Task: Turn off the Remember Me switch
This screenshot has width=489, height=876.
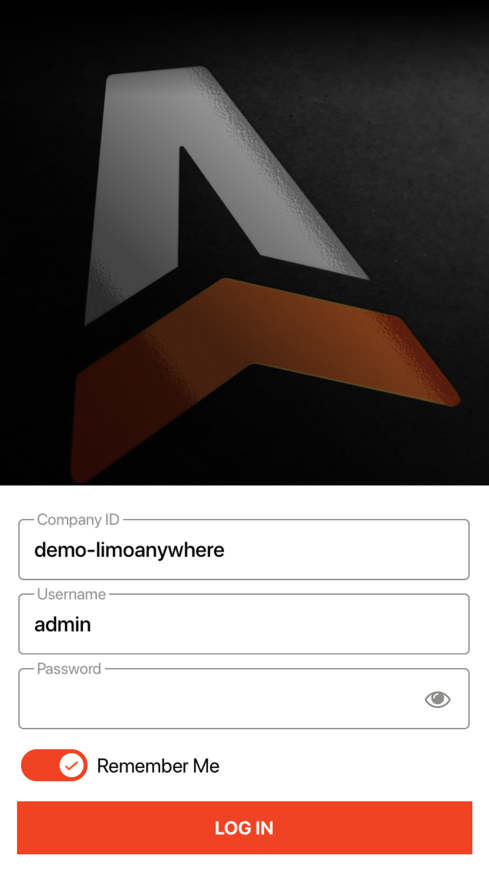Action: [54, 765]
